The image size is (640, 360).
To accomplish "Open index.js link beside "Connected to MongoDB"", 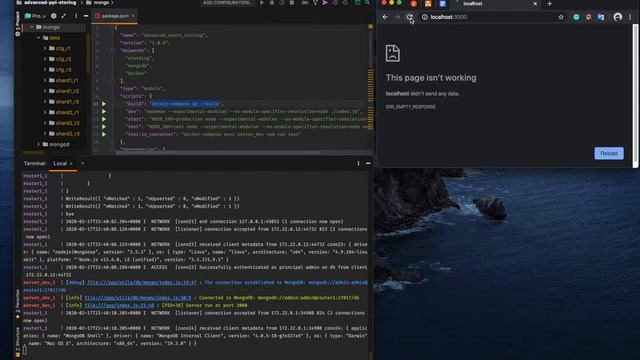I will coord(138,298).
